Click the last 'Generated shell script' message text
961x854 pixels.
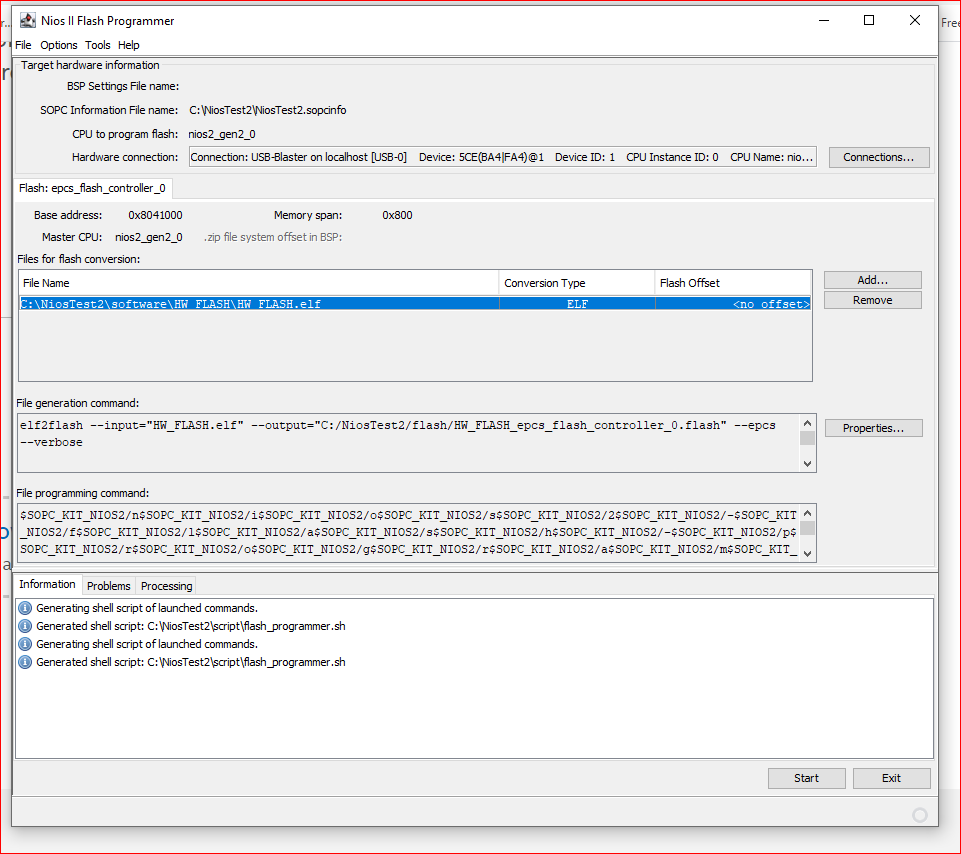191,662
